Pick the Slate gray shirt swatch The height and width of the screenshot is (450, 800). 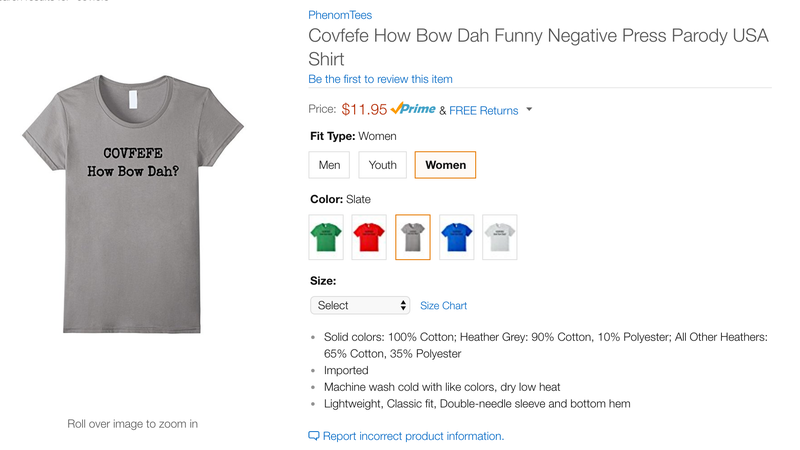pos(413,237)
